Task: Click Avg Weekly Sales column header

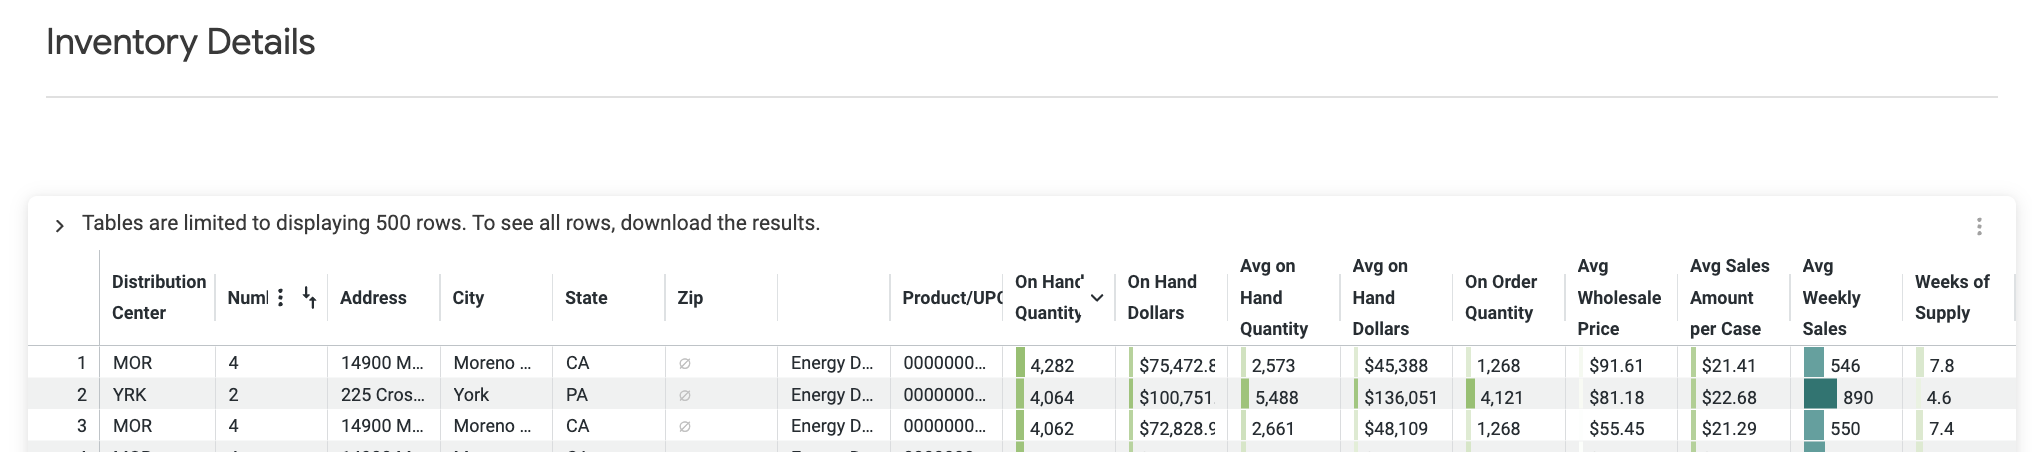Action: (x=1831, y=297)
